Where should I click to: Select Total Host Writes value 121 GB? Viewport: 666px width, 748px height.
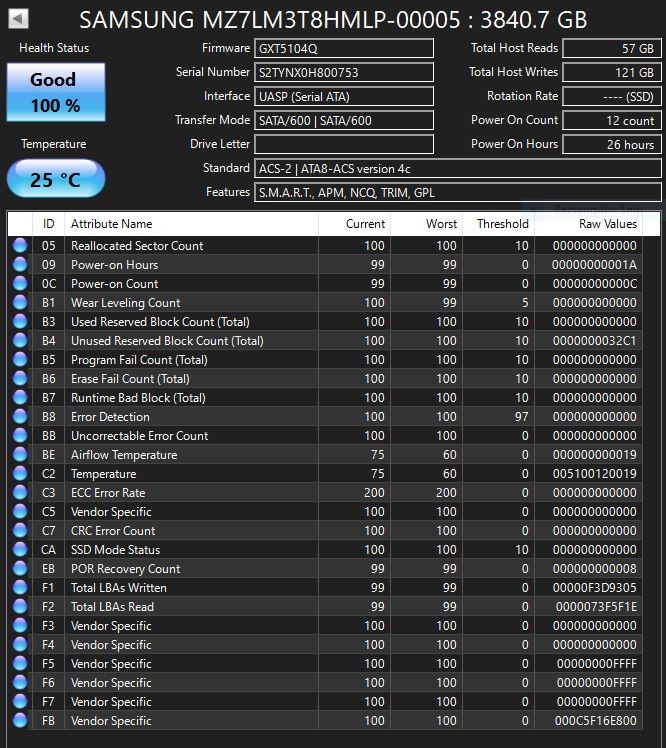tap(612, 73)
